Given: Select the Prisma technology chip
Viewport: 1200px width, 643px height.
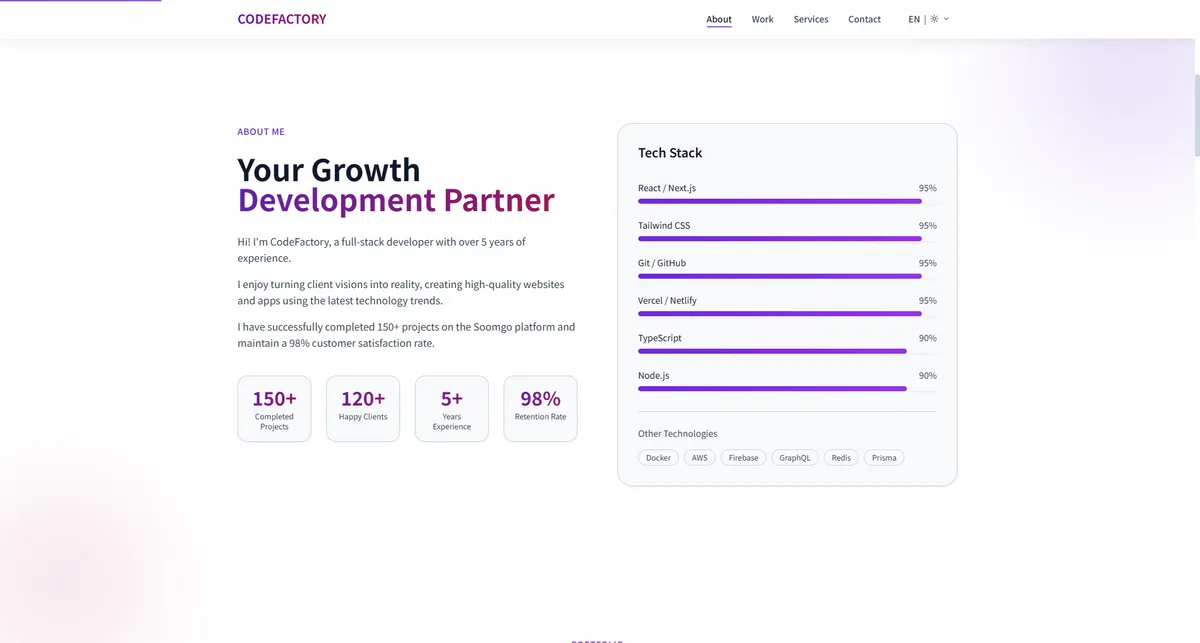Looking at the screenshot, I should pyautogui.click(x=884, y=458).
